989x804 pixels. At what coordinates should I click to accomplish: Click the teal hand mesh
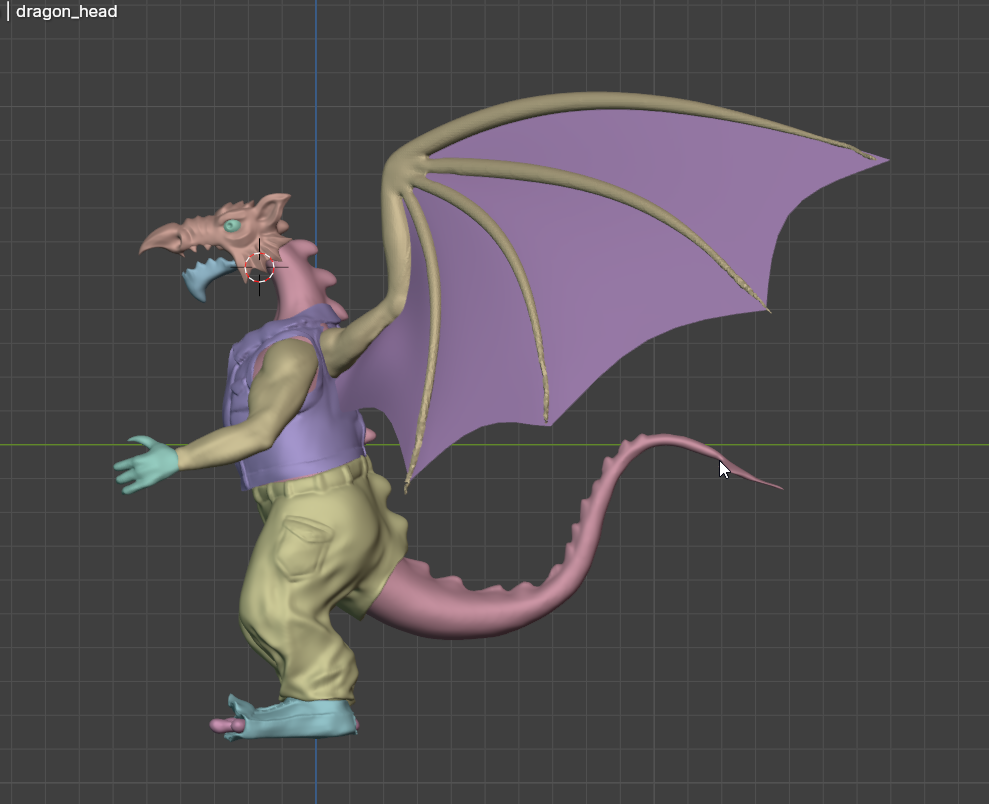pyautogui.click(x=148, y=463)
